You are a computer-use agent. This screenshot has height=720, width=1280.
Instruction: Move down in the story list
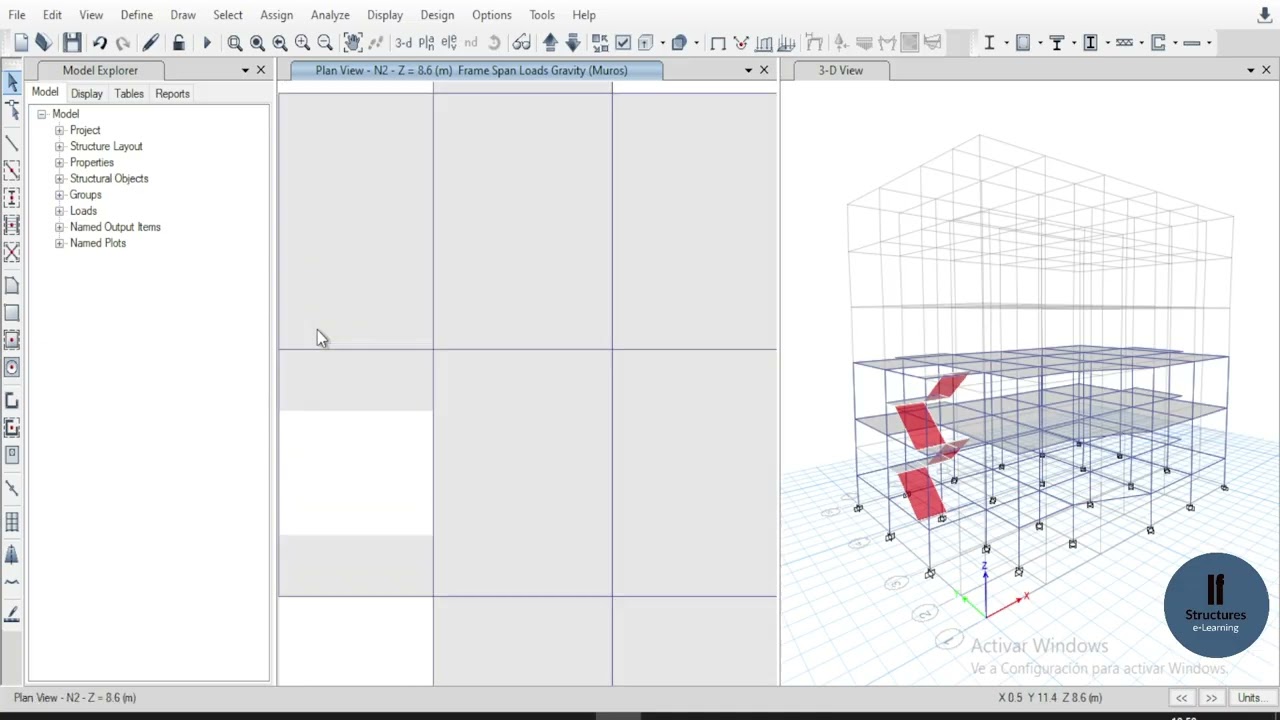[x=573, y=42]
